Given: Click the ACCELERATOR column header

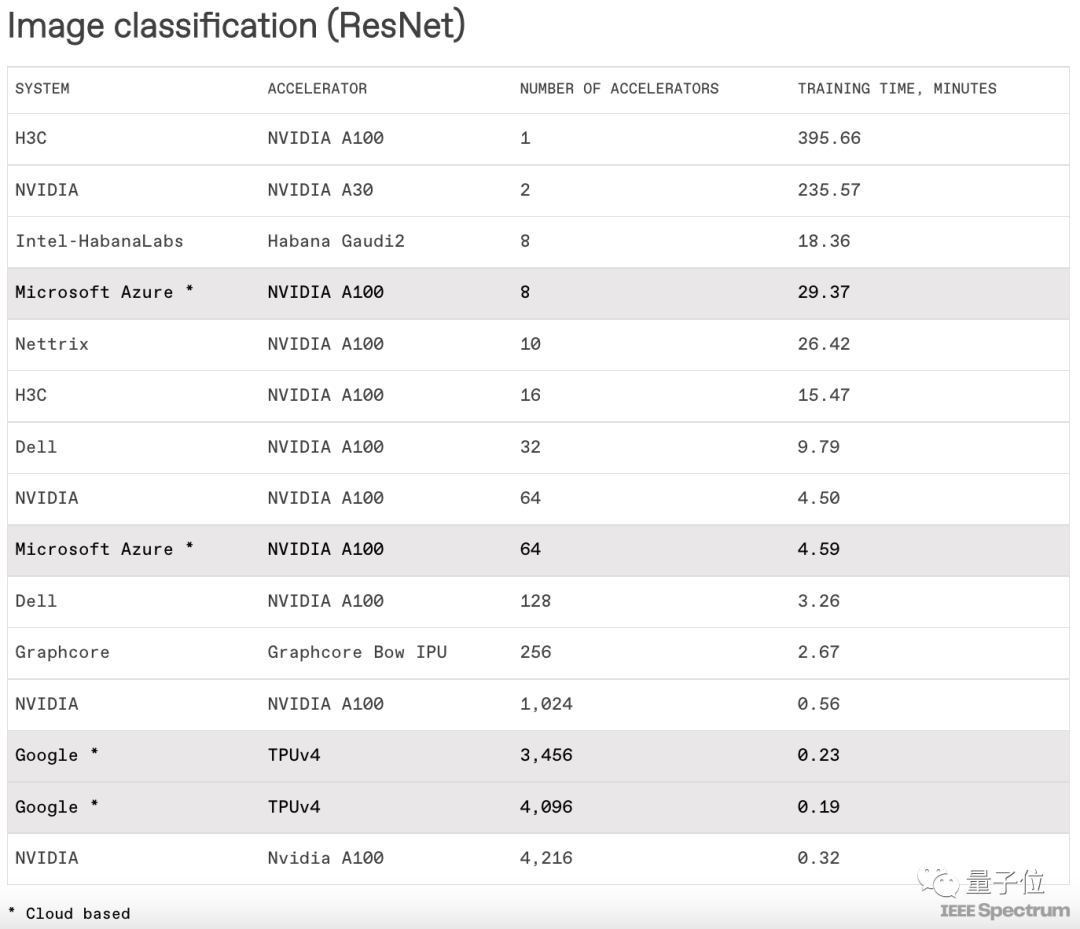Looking at the screenshot, I should pos(317,89).
